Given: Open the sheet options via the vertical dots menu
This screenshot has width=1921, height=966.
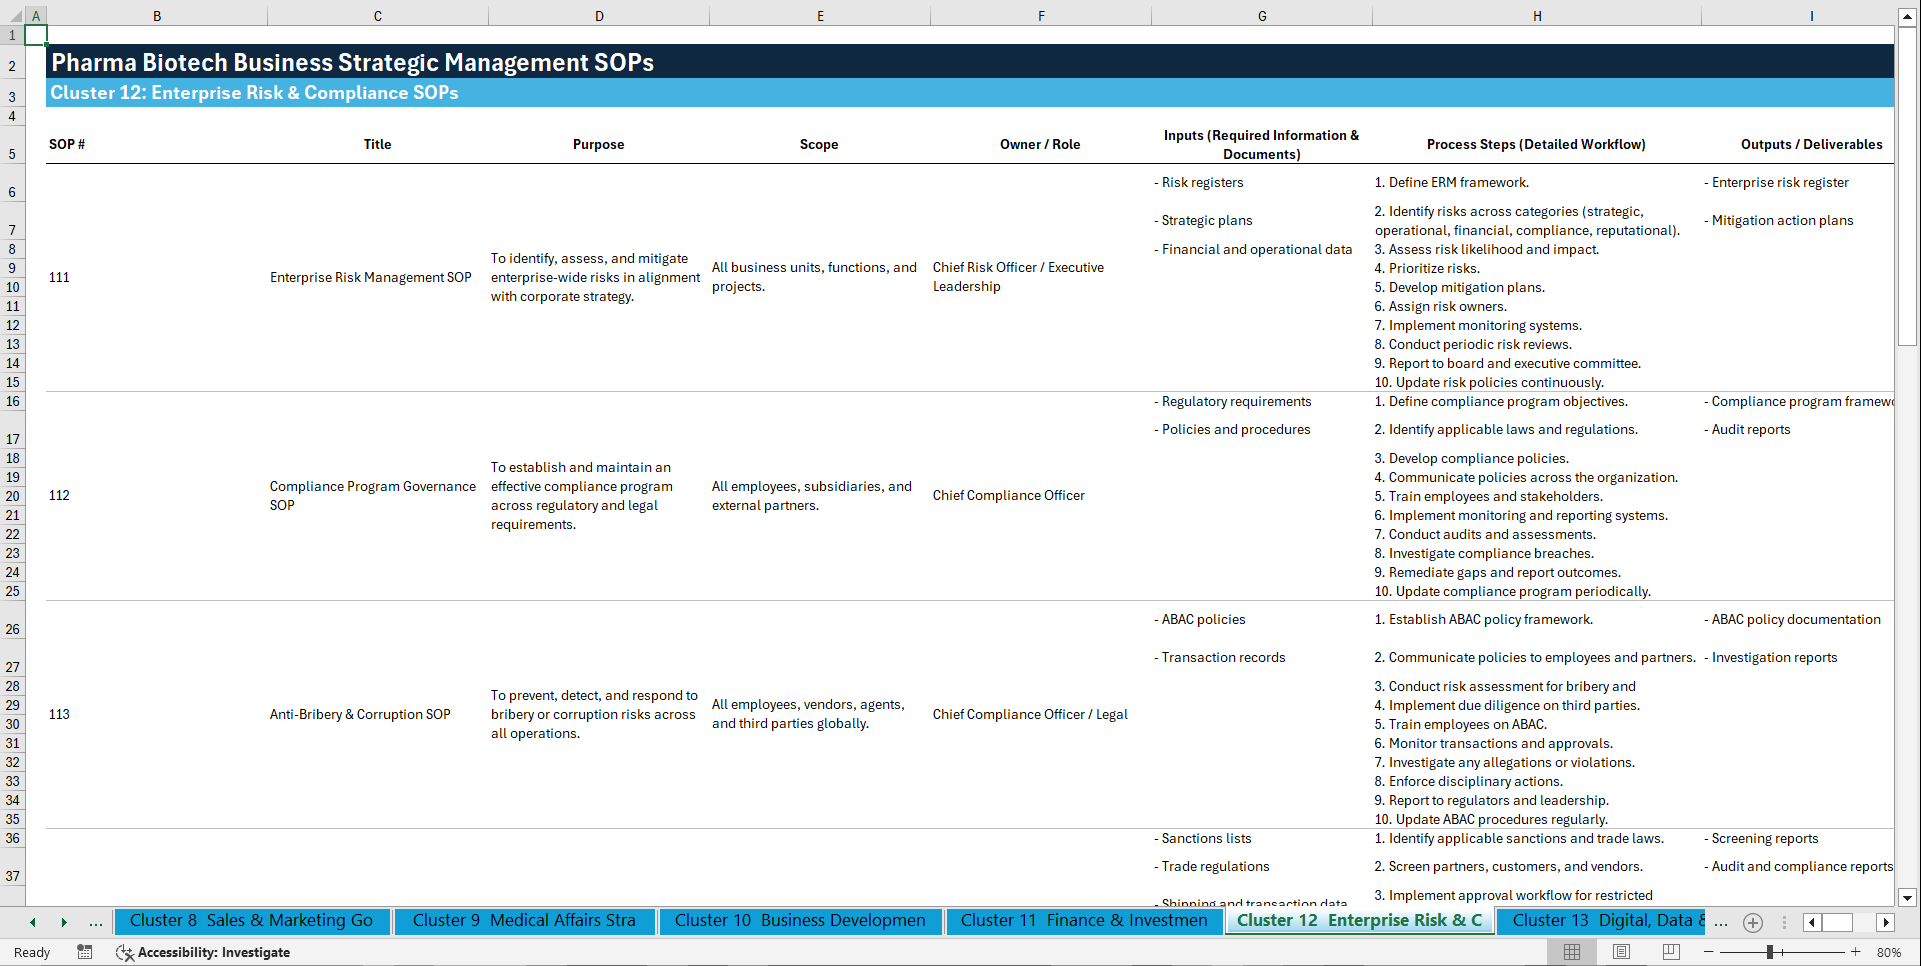Looking at the screenshot, I should coord(1785,922).
